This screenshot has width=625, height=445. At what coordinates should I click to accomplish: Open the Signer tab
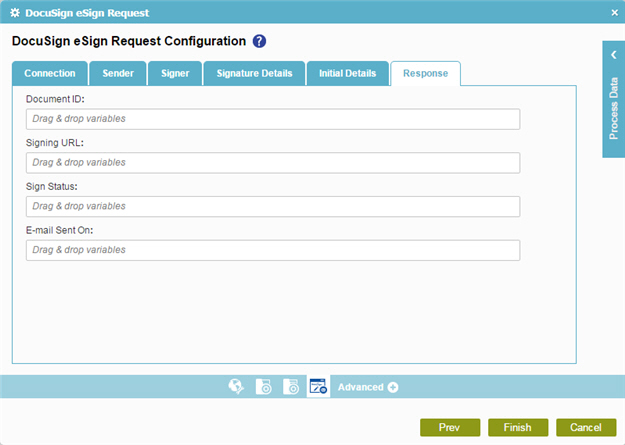click(x=175, y=73)
